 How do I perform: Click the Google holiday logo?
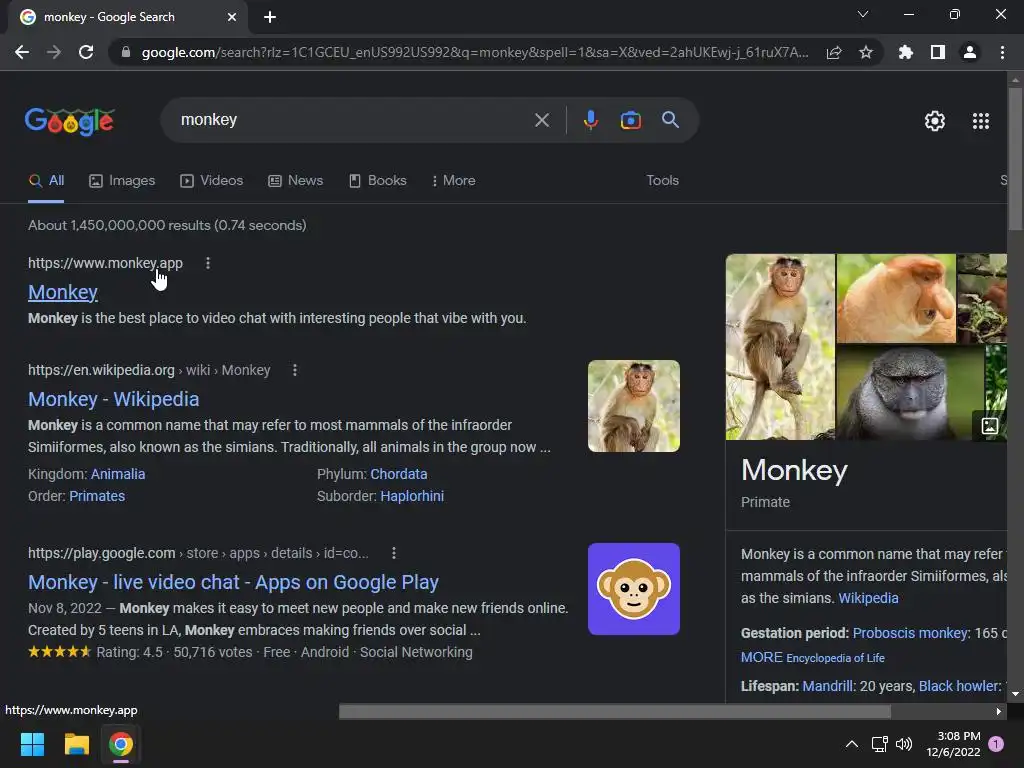coord(70,121)
